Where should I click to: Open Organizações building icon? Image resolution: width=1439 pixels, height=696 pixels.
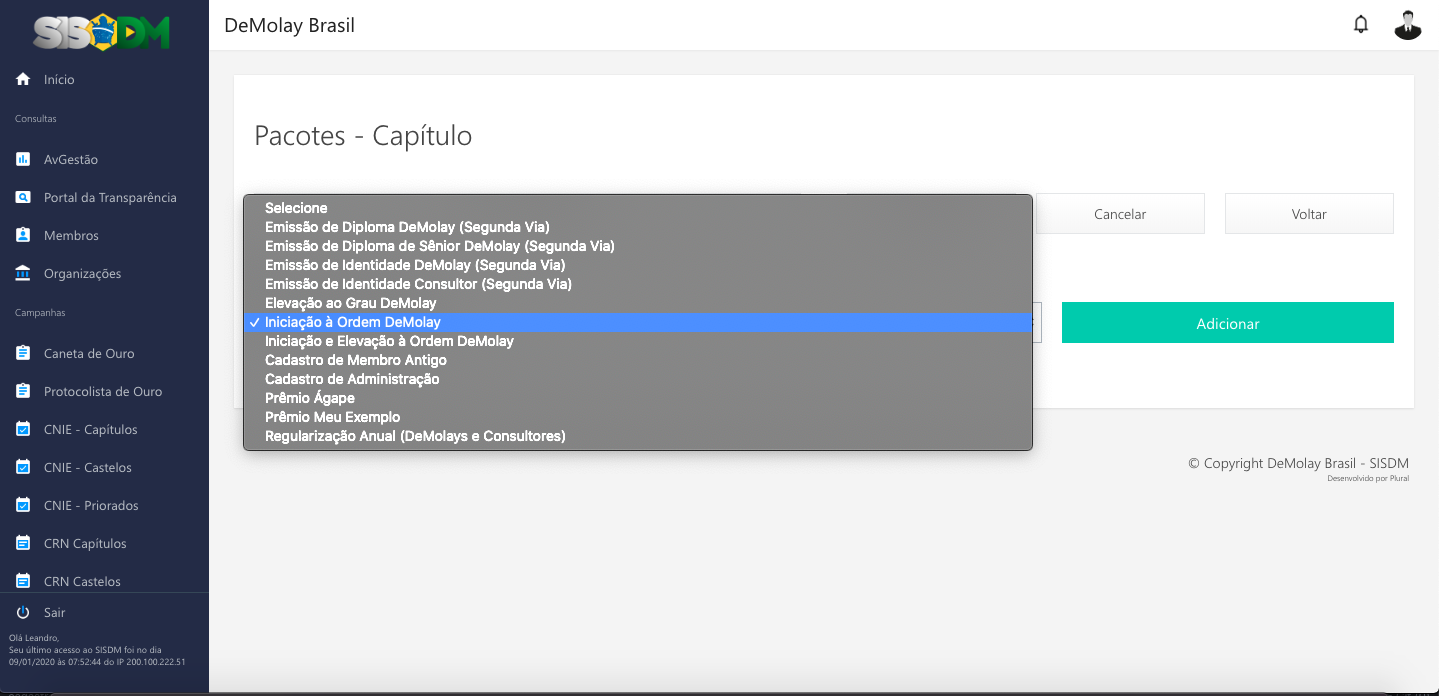[x=23, y=273]
